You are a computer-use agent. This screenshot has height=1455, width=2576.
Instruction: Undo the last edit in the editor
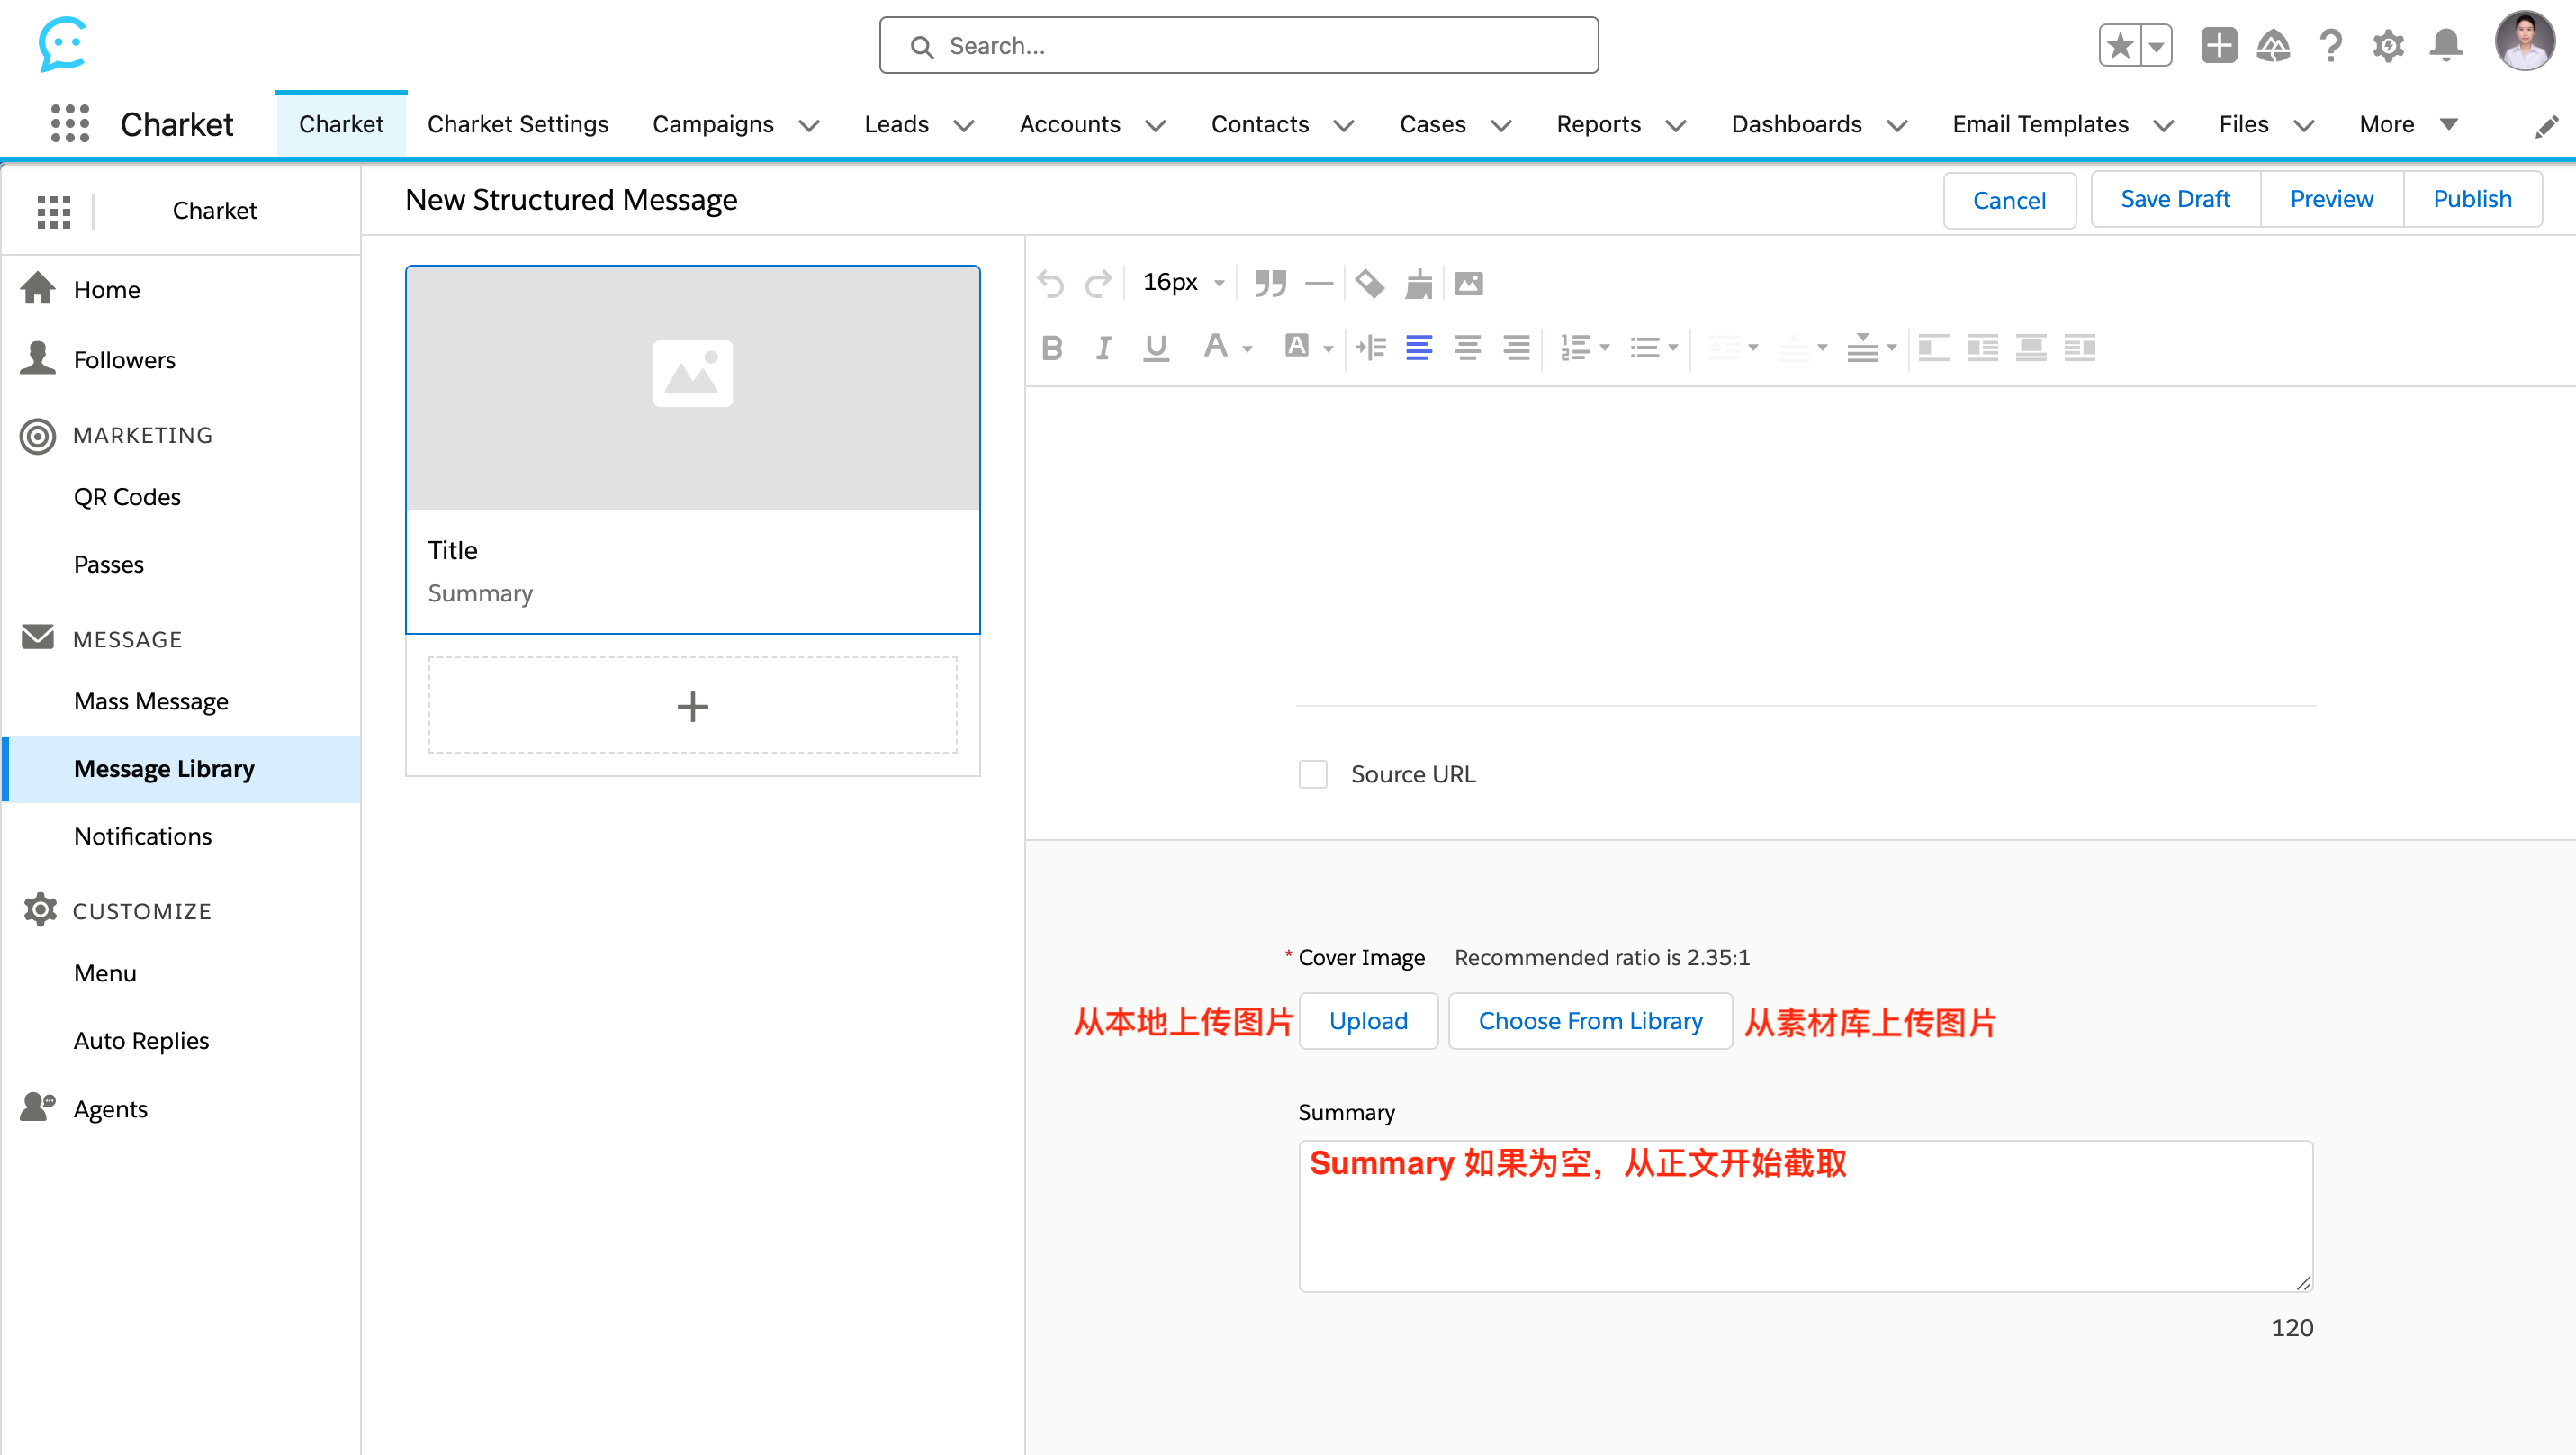coord(1050,284)
